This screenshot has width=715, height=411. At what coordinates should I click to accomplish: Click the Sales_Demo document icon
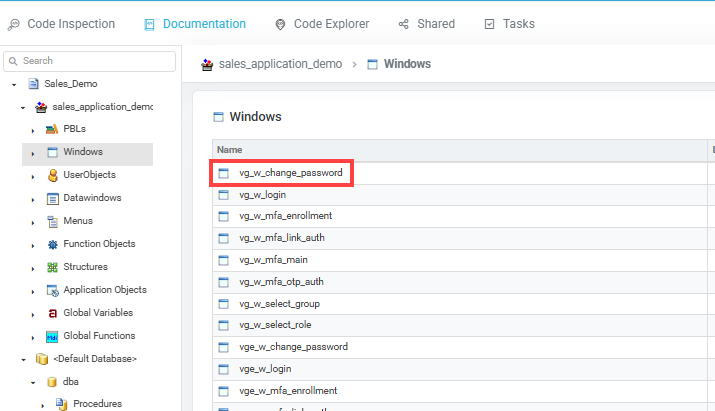click(x=33, y=83)
